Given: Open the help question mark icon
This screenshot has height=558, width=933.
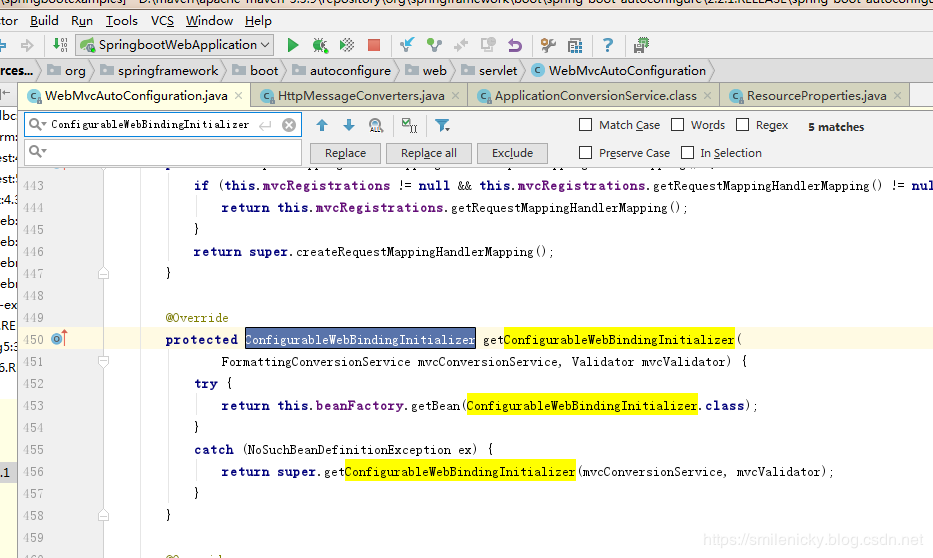Looking at the screenshot, I should pos(608,45).
